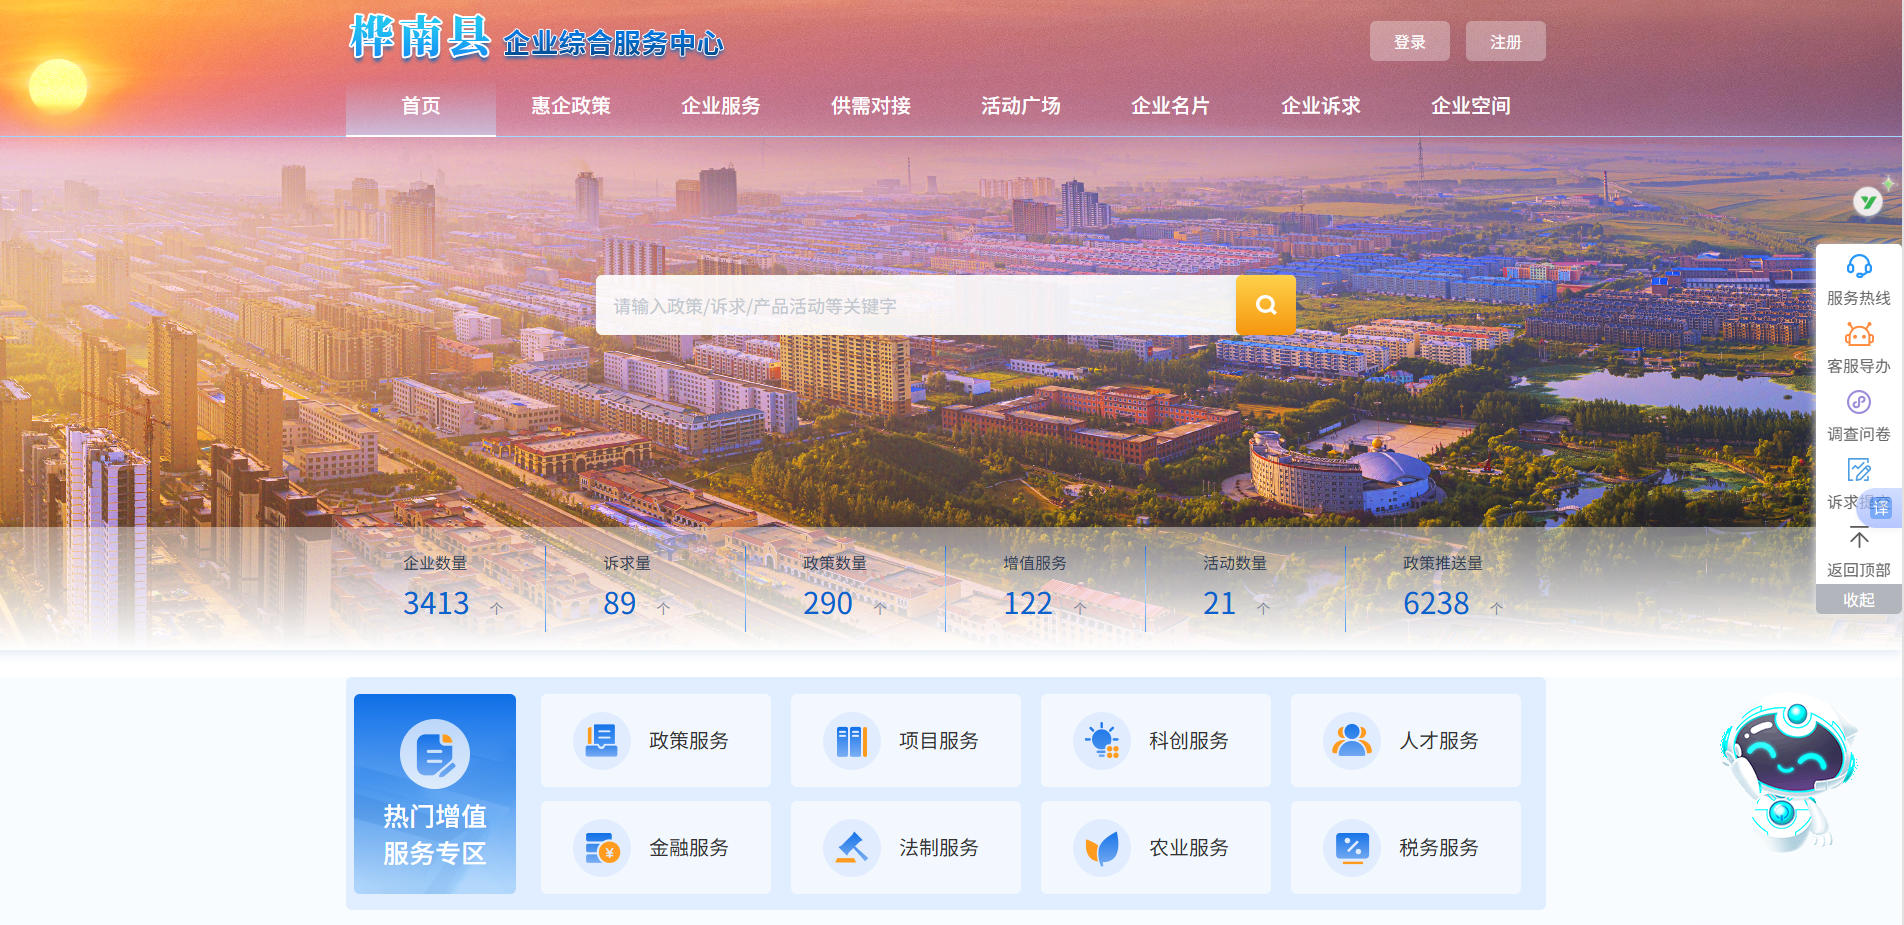Focus the keyword search input field
Screen dimensions: 1904x925
[x=916, y=305]
